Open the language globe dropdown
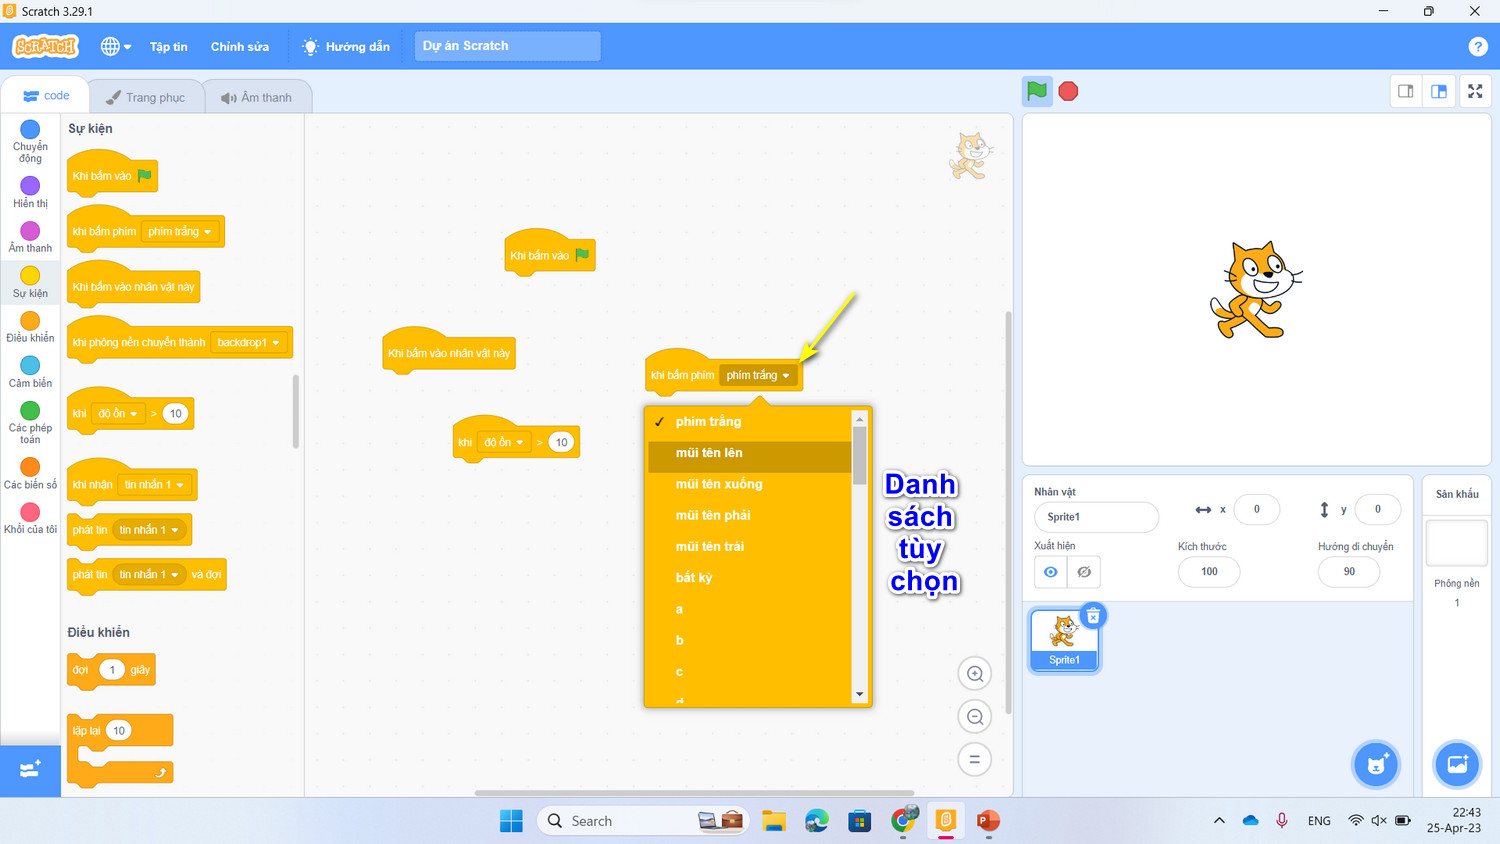The image size is (1500, 844). 116,46
